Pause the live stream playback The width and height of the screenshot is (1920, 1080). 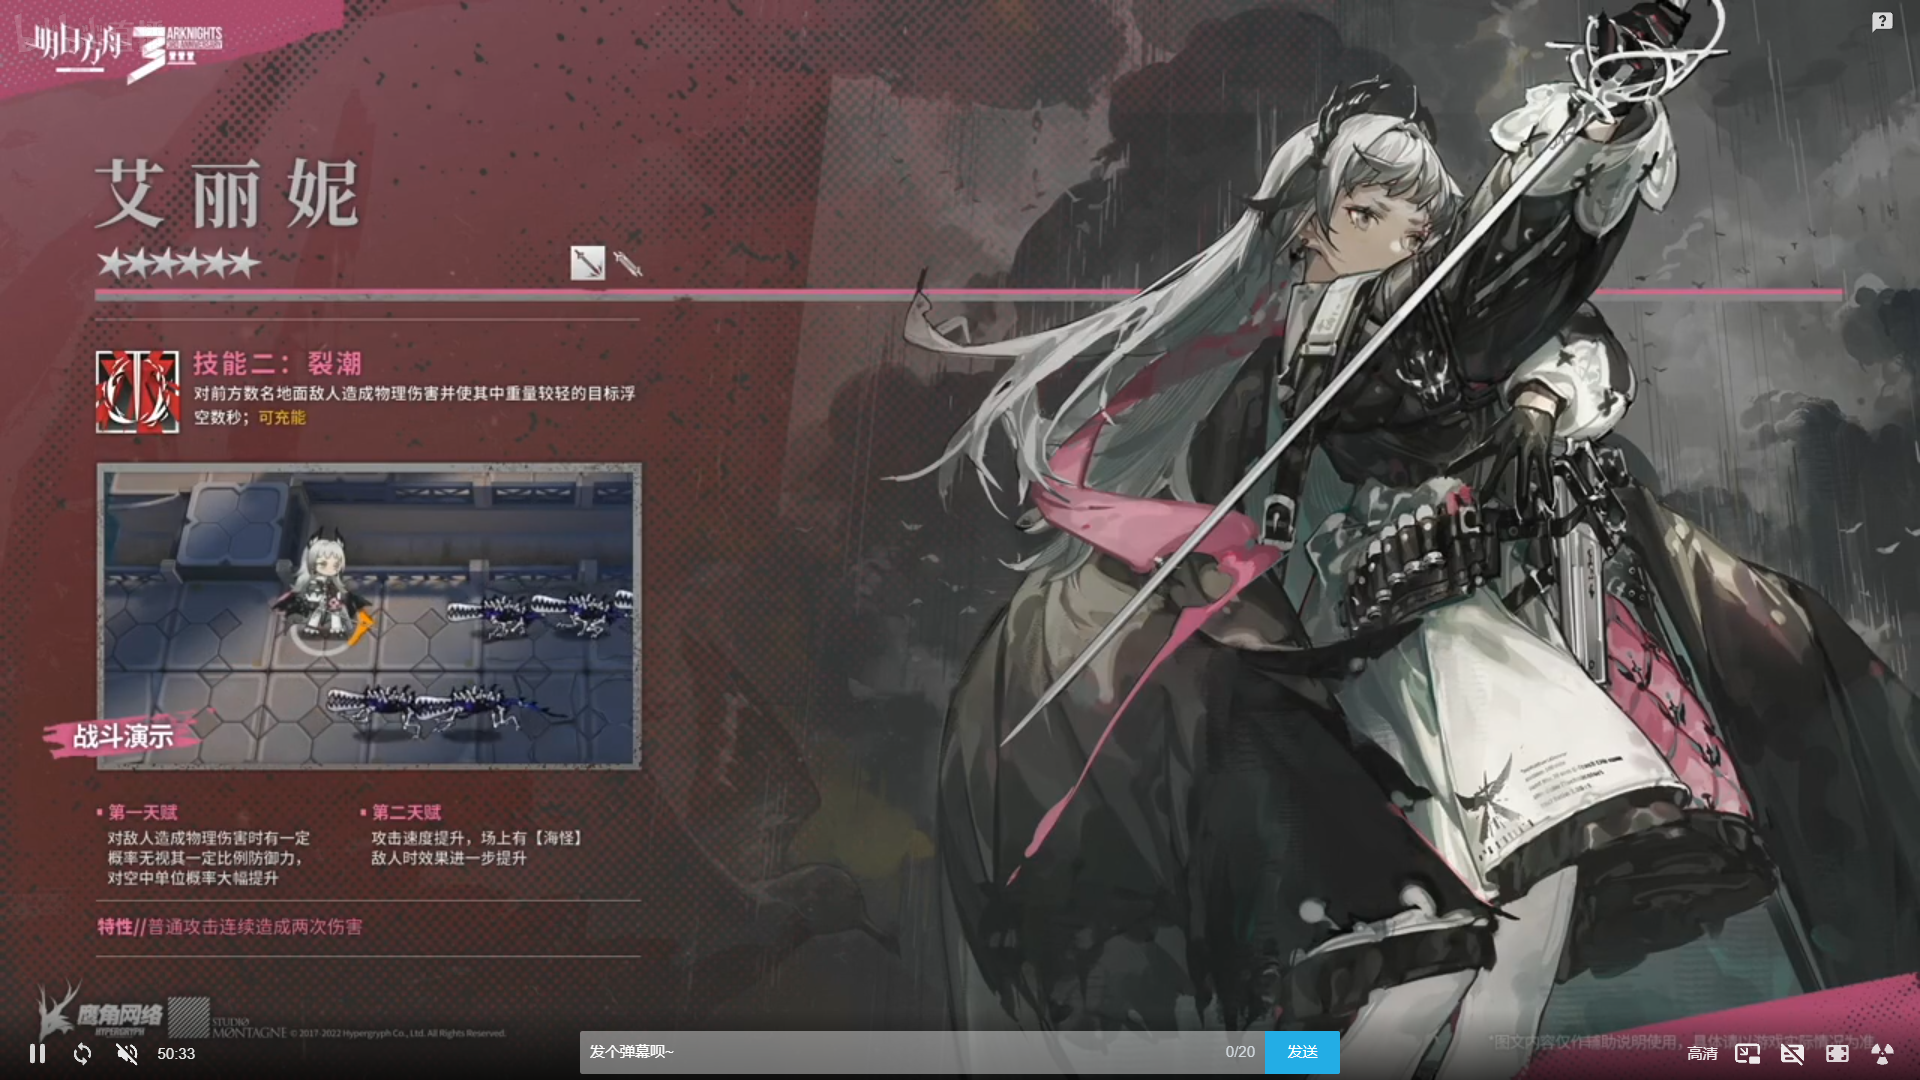(x=37, y=1053)
